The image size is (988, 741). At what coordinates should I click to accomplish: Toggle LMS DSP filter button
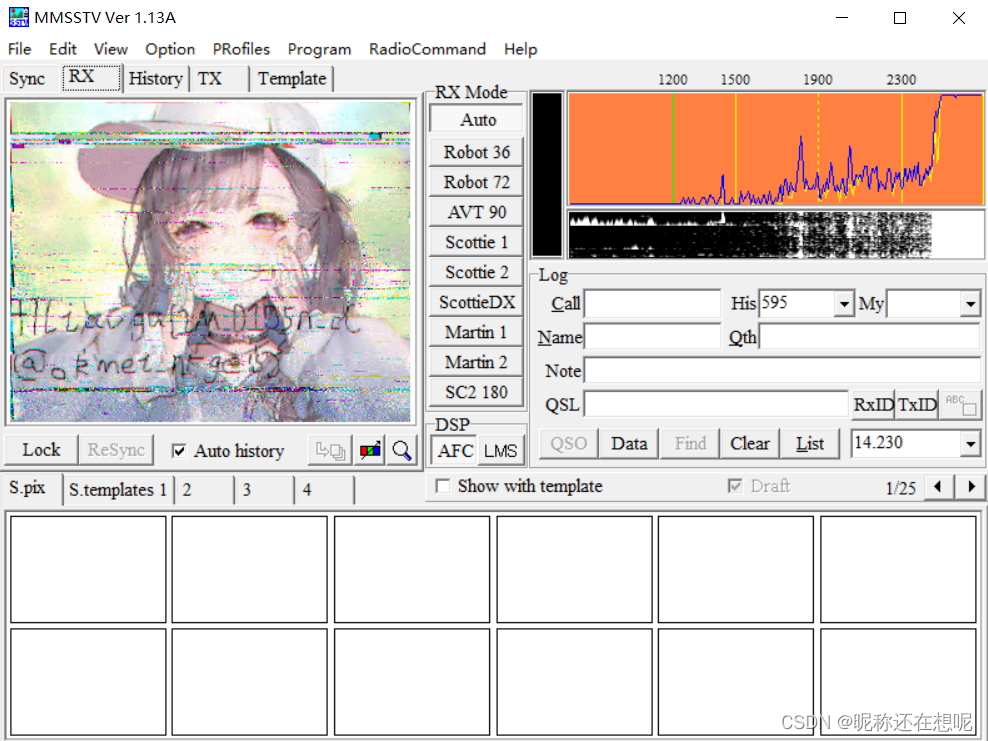tap(500, 451)
